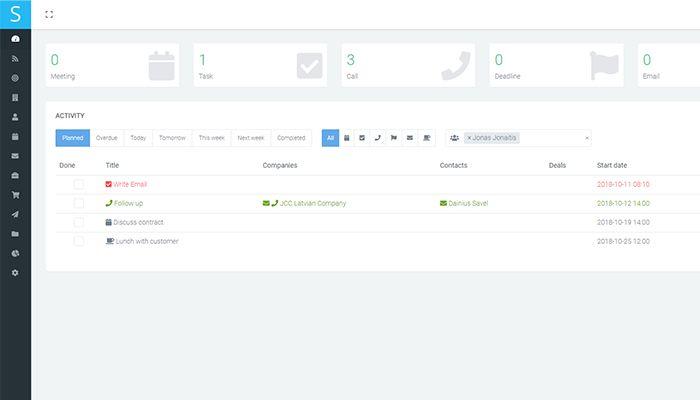The width and height of the screenshot is (700, 400).
Task: Filter activities by lunch coffee cup icon
Action: [x=427, y=138]
